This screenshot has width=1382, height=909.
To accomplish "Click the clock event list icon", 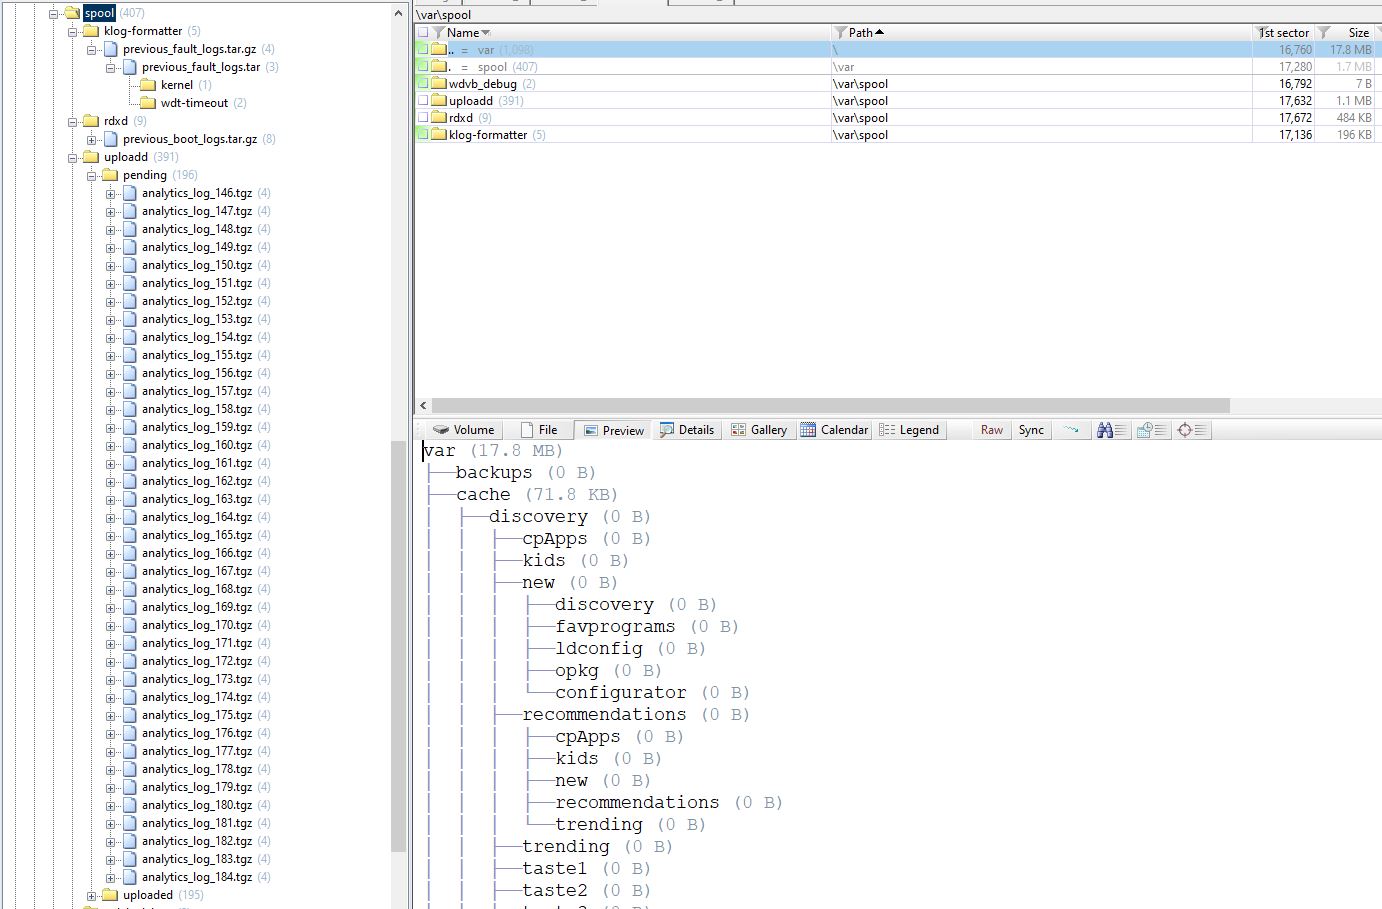I will click(1152, 430).
